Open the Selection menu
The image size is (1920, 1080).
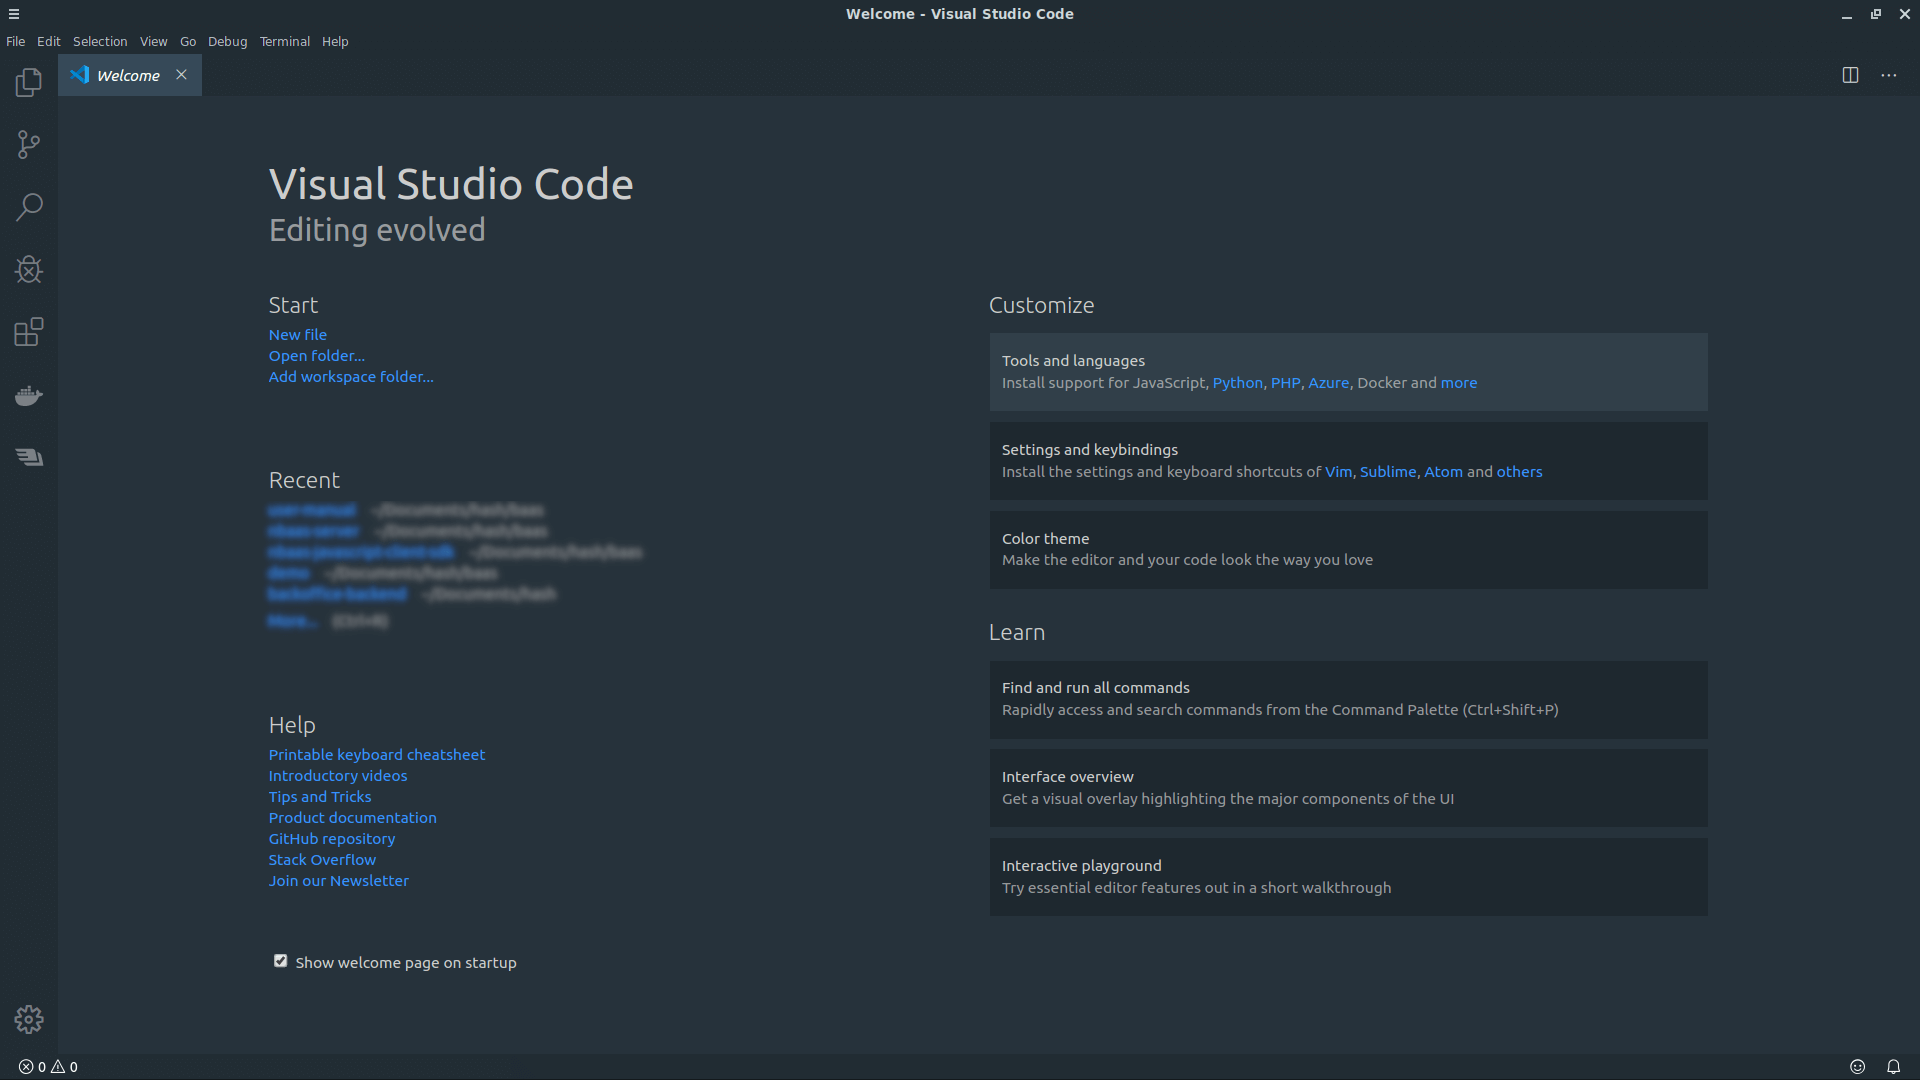(x=100, y=41)
